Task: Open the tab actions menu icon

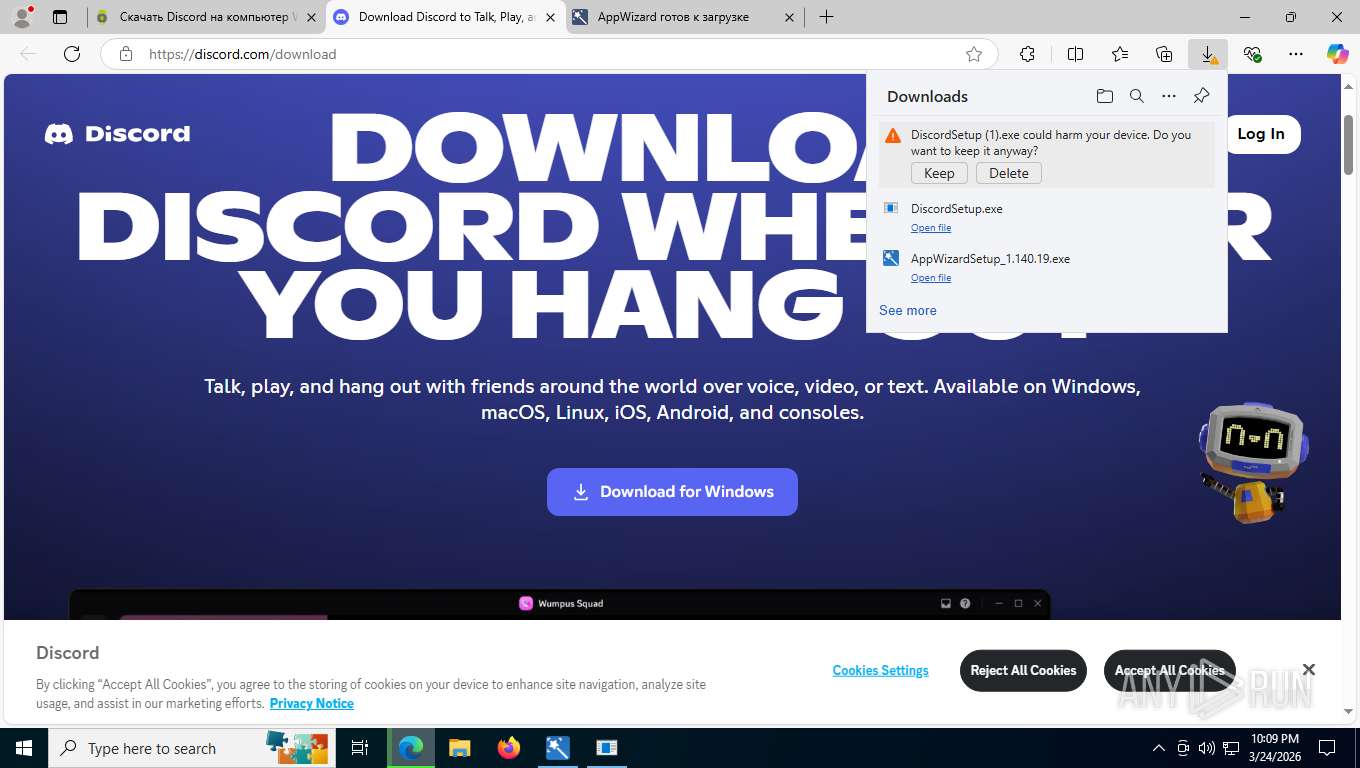Action: (x=60, y=17)
